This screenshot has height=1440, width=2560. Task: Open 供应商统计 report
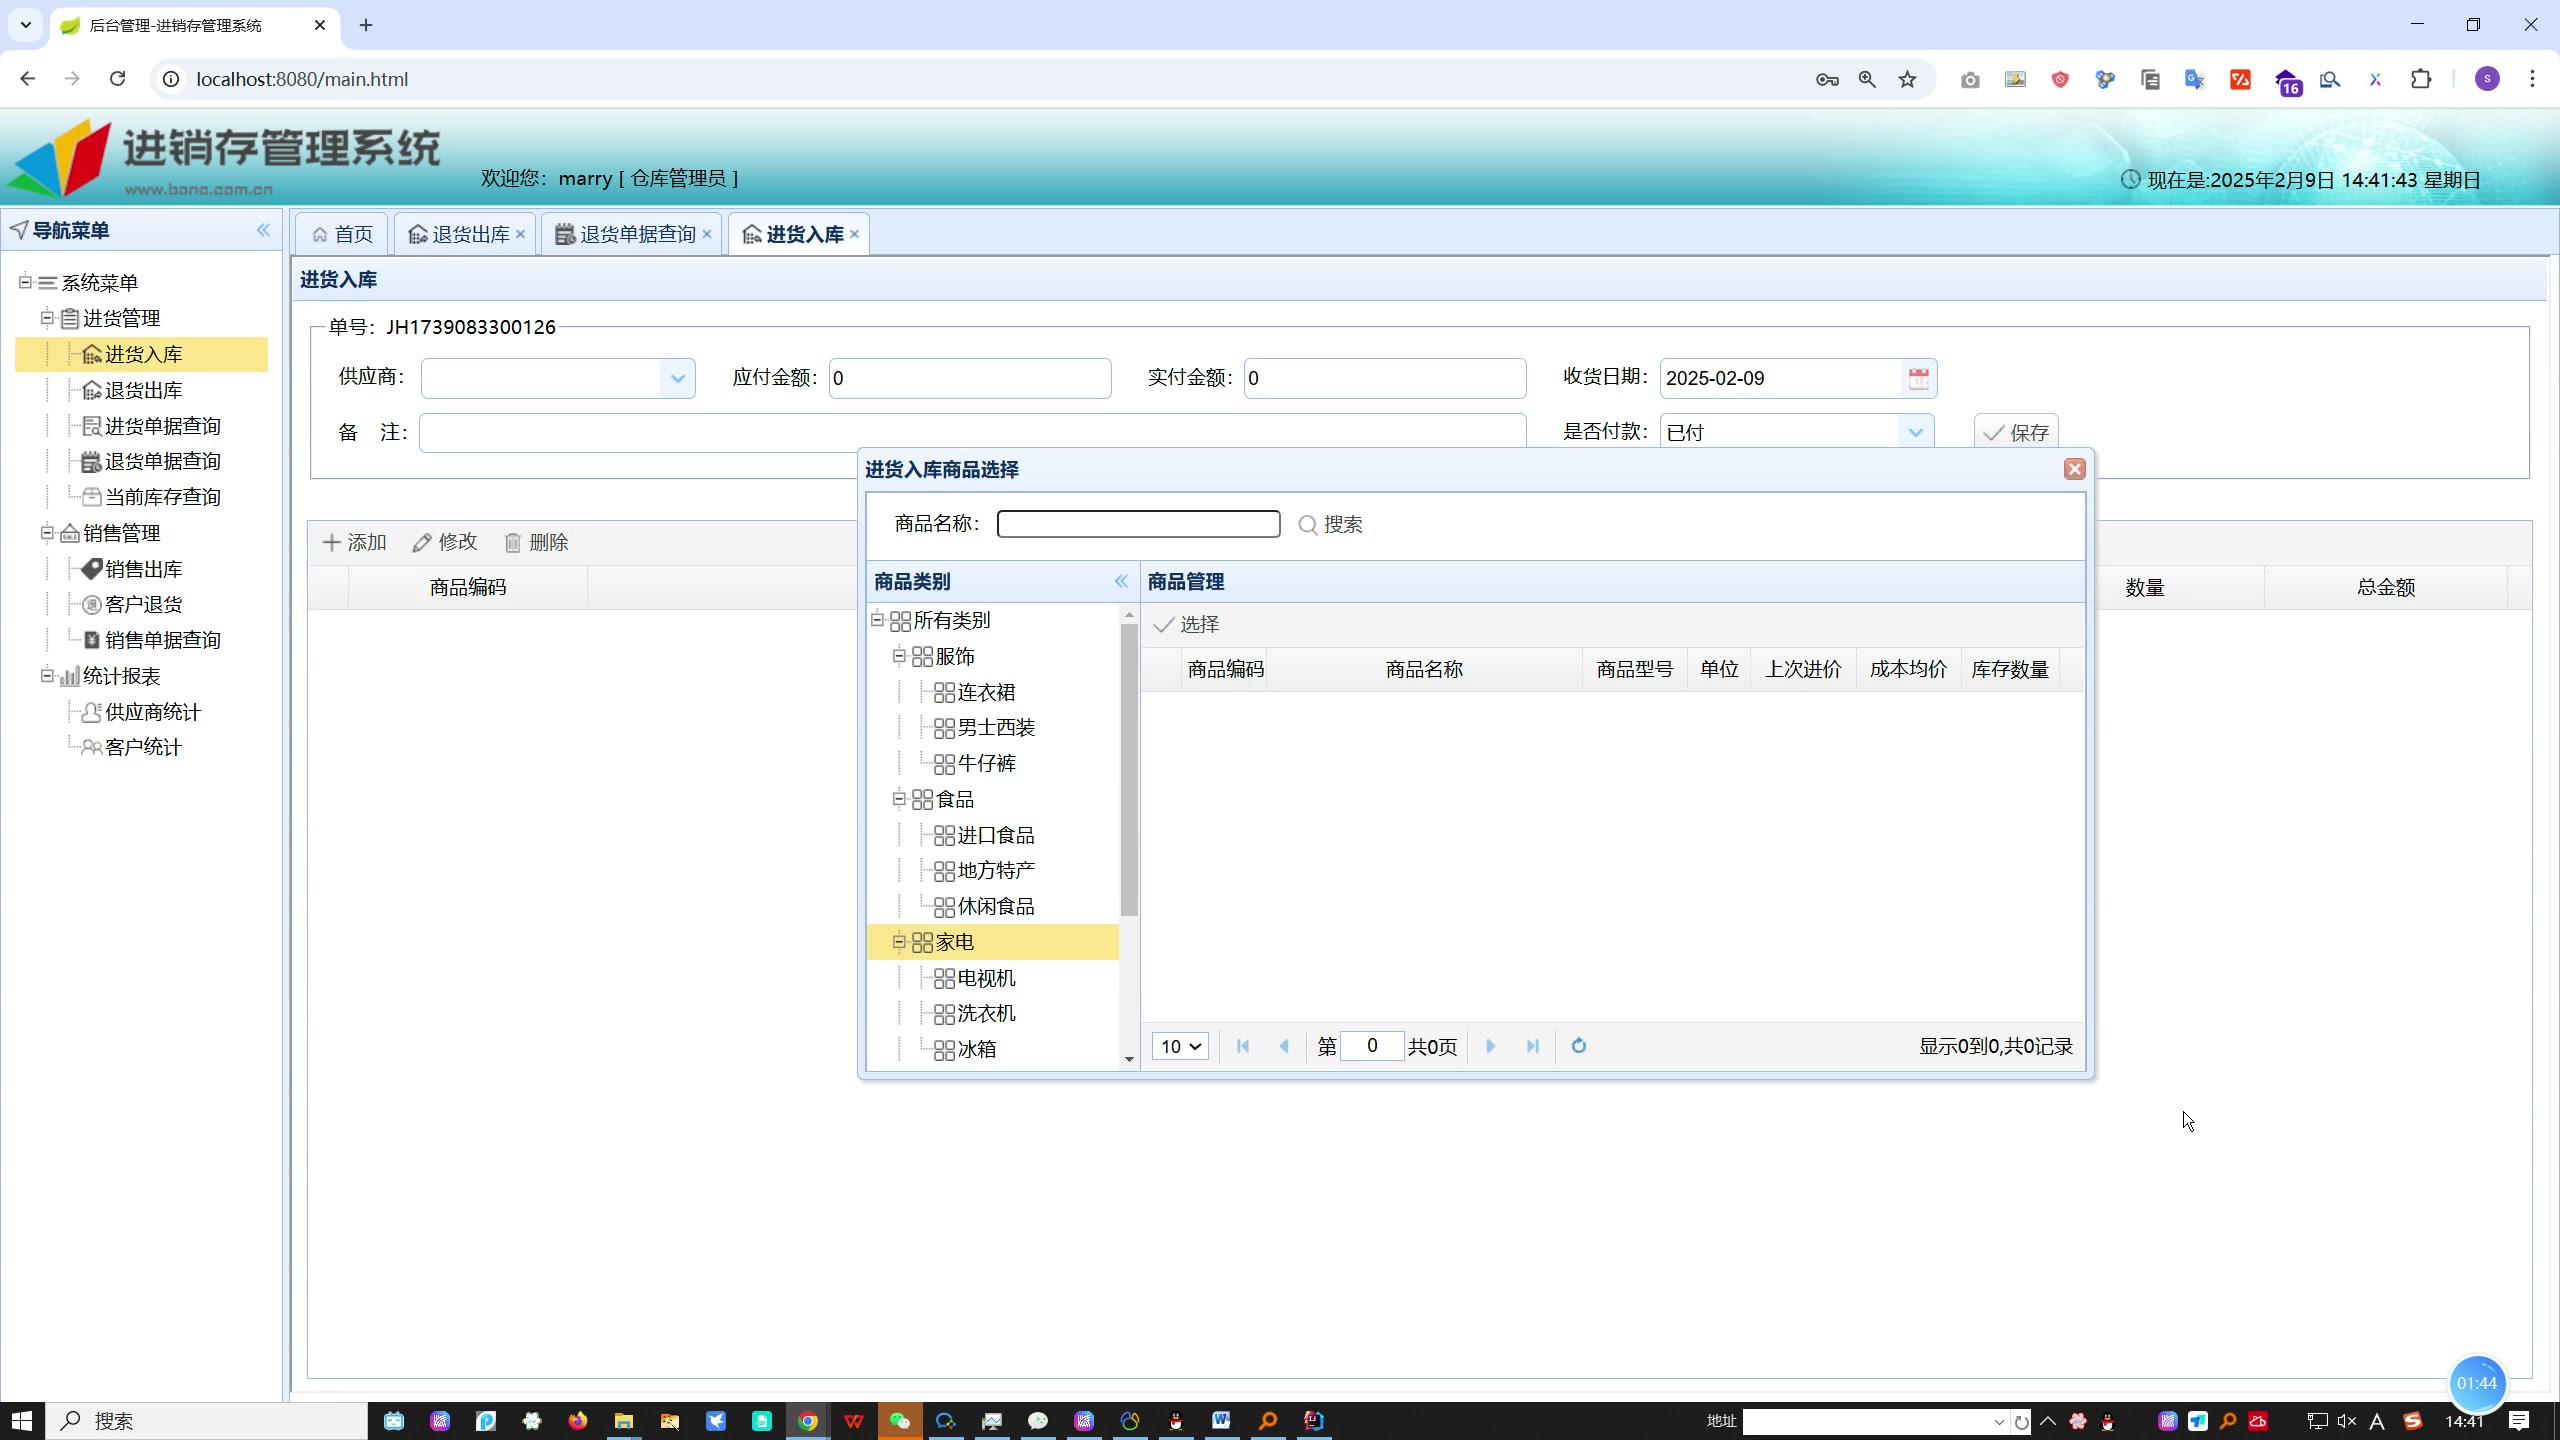click(x=152, y=712)
